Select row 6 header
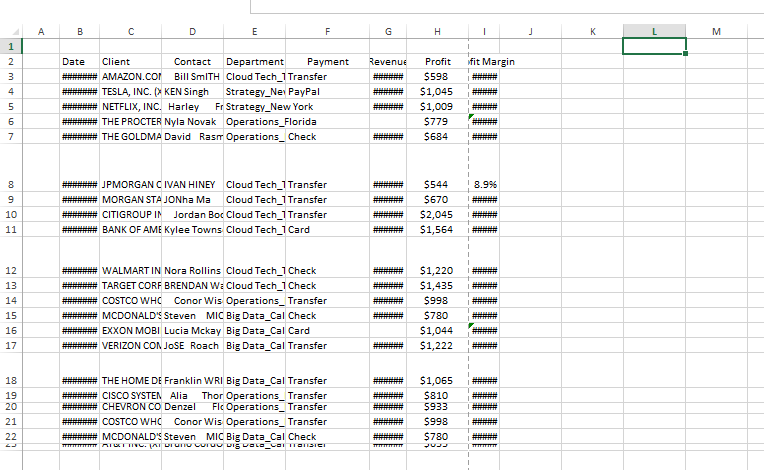Viewport: 764px width, 470px height. click(11, 122)
